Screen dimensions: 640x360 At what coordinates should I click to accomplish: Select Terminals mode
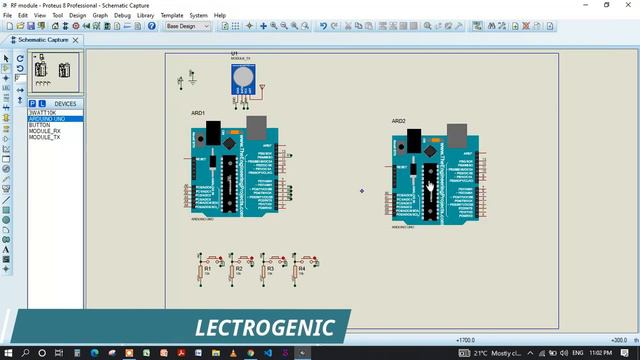coord(6,129)
